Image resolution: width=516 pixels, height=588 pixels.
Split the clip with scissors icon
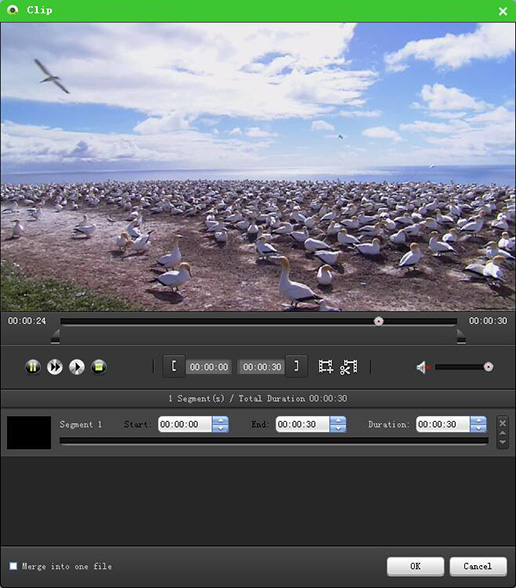[349, 367]
